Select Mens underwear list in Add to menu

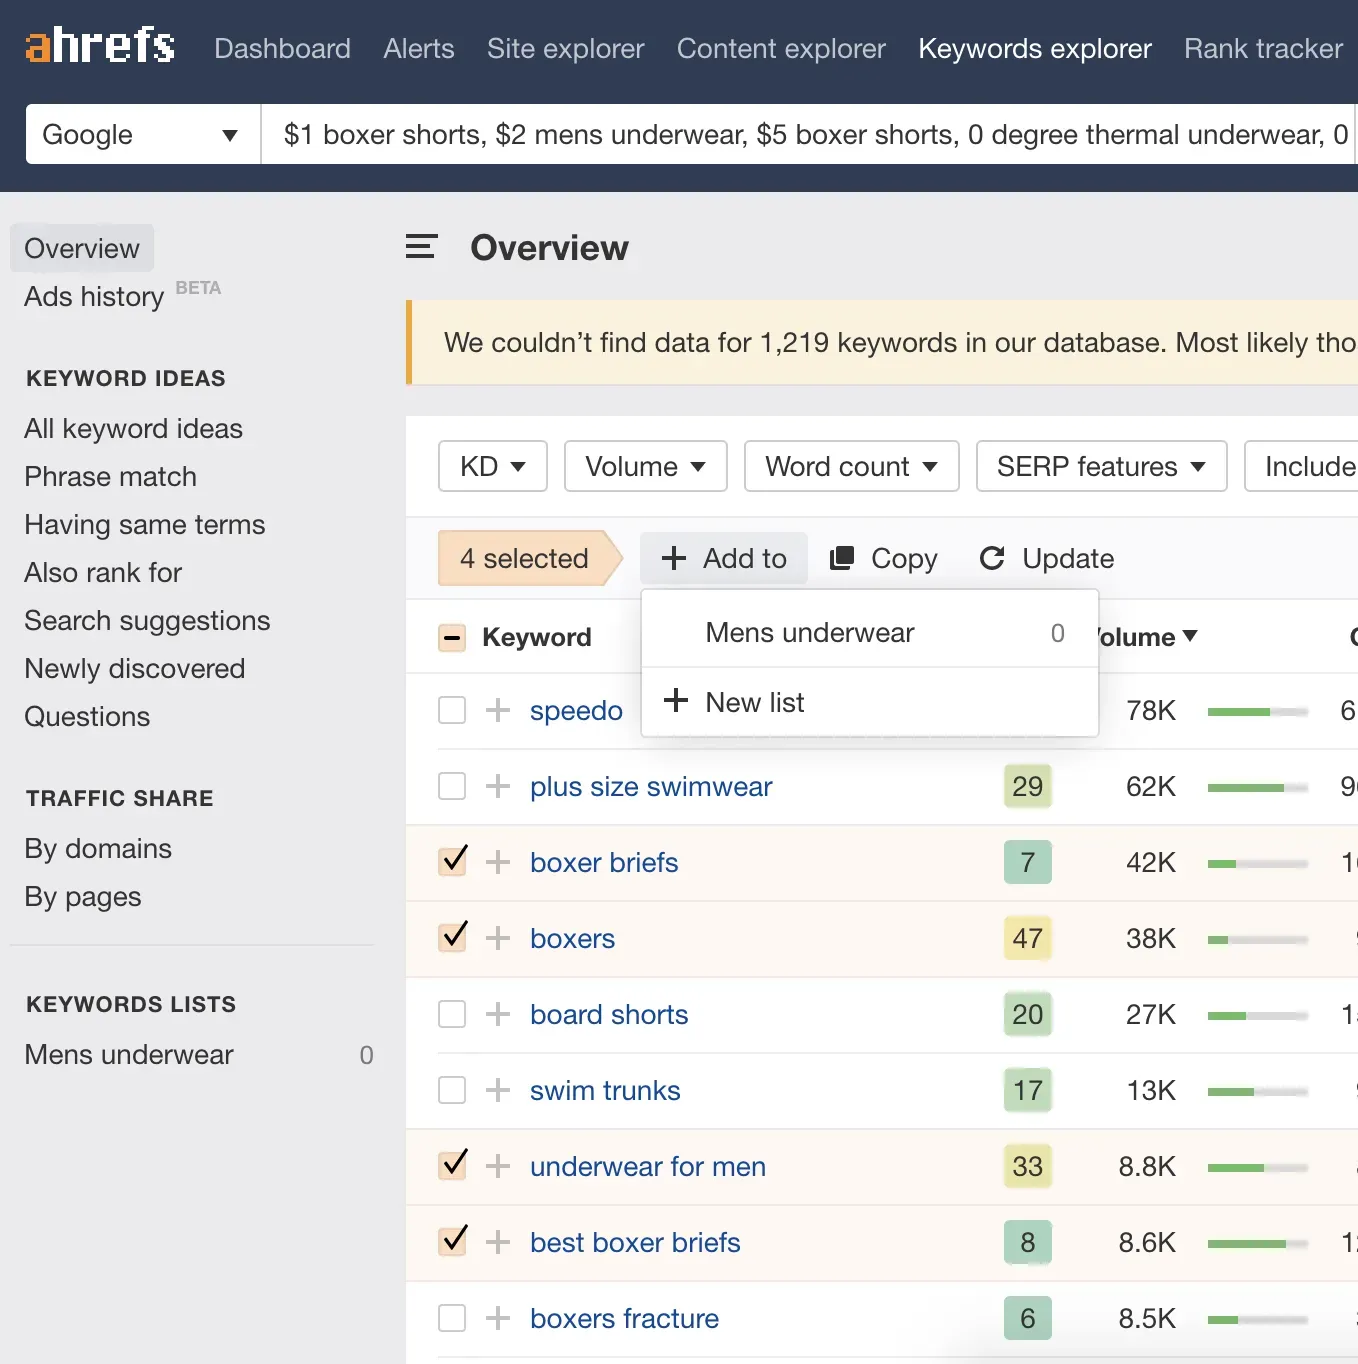click(809, 633)
